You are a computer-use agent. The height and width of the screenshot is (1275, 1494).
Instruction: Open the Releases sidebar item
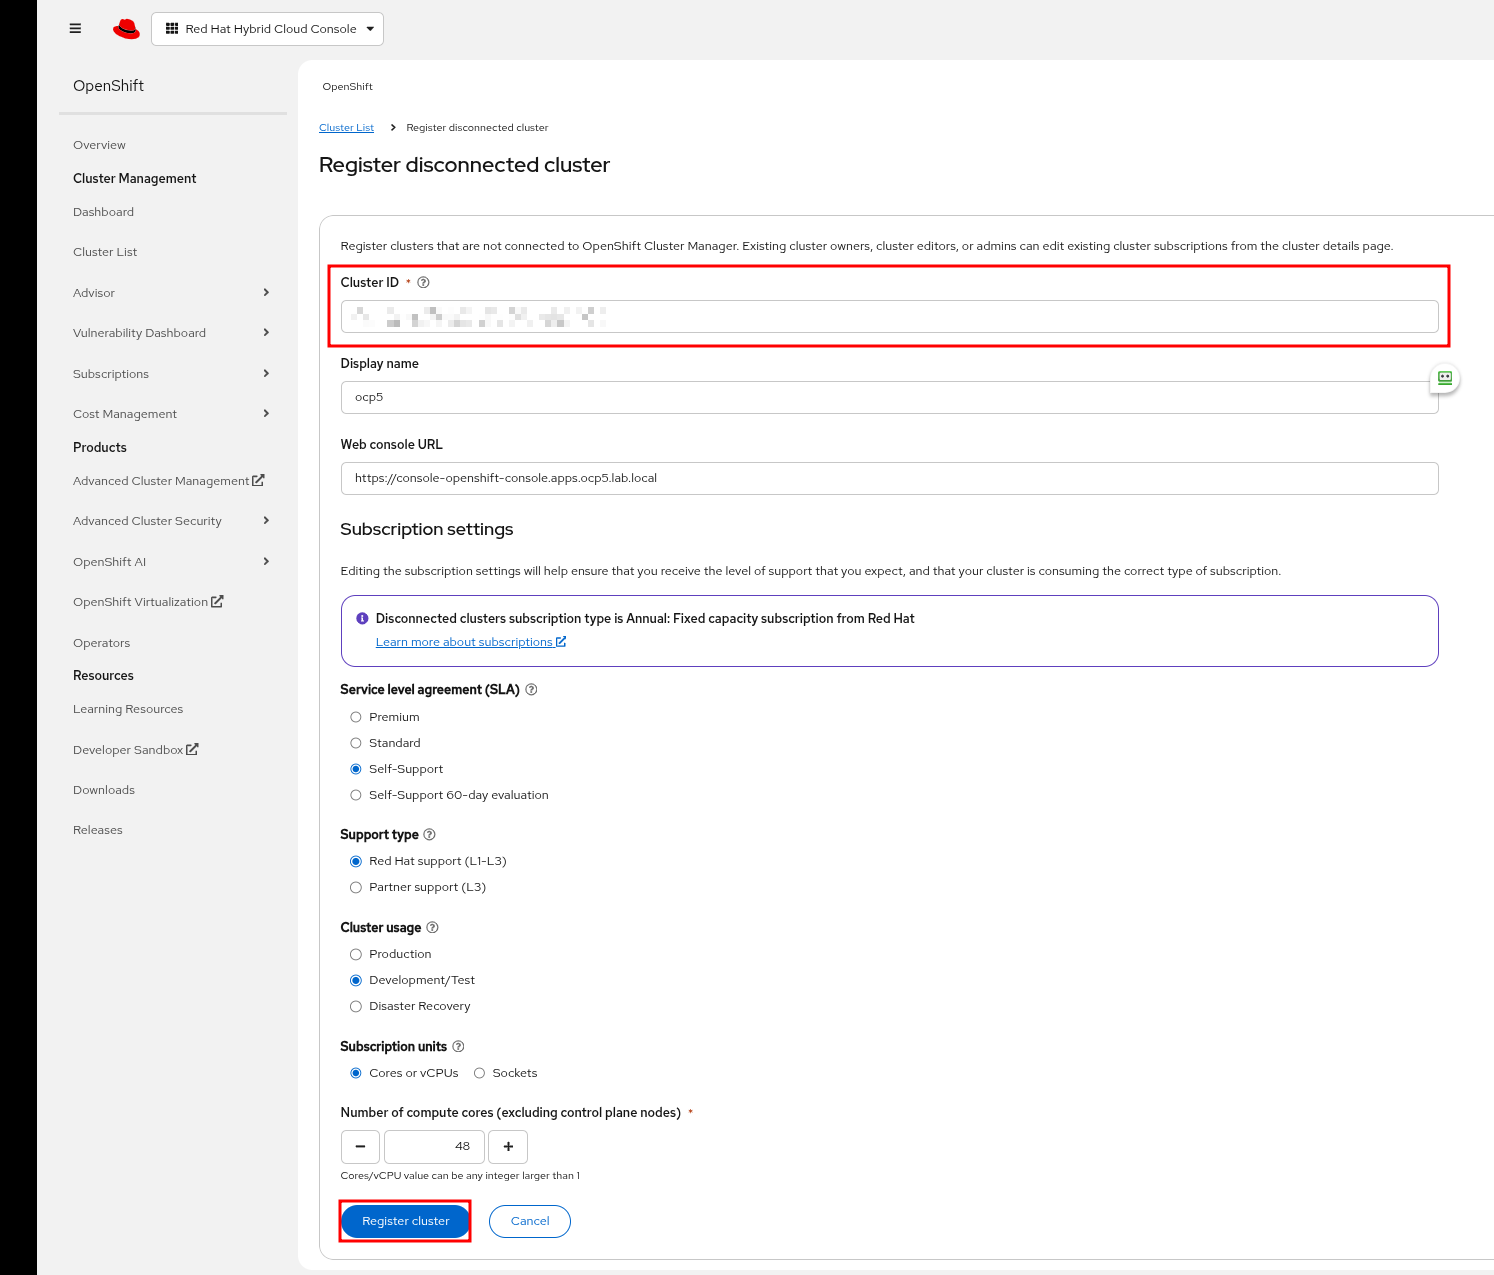pyautogui.click(x=98, y=830)
